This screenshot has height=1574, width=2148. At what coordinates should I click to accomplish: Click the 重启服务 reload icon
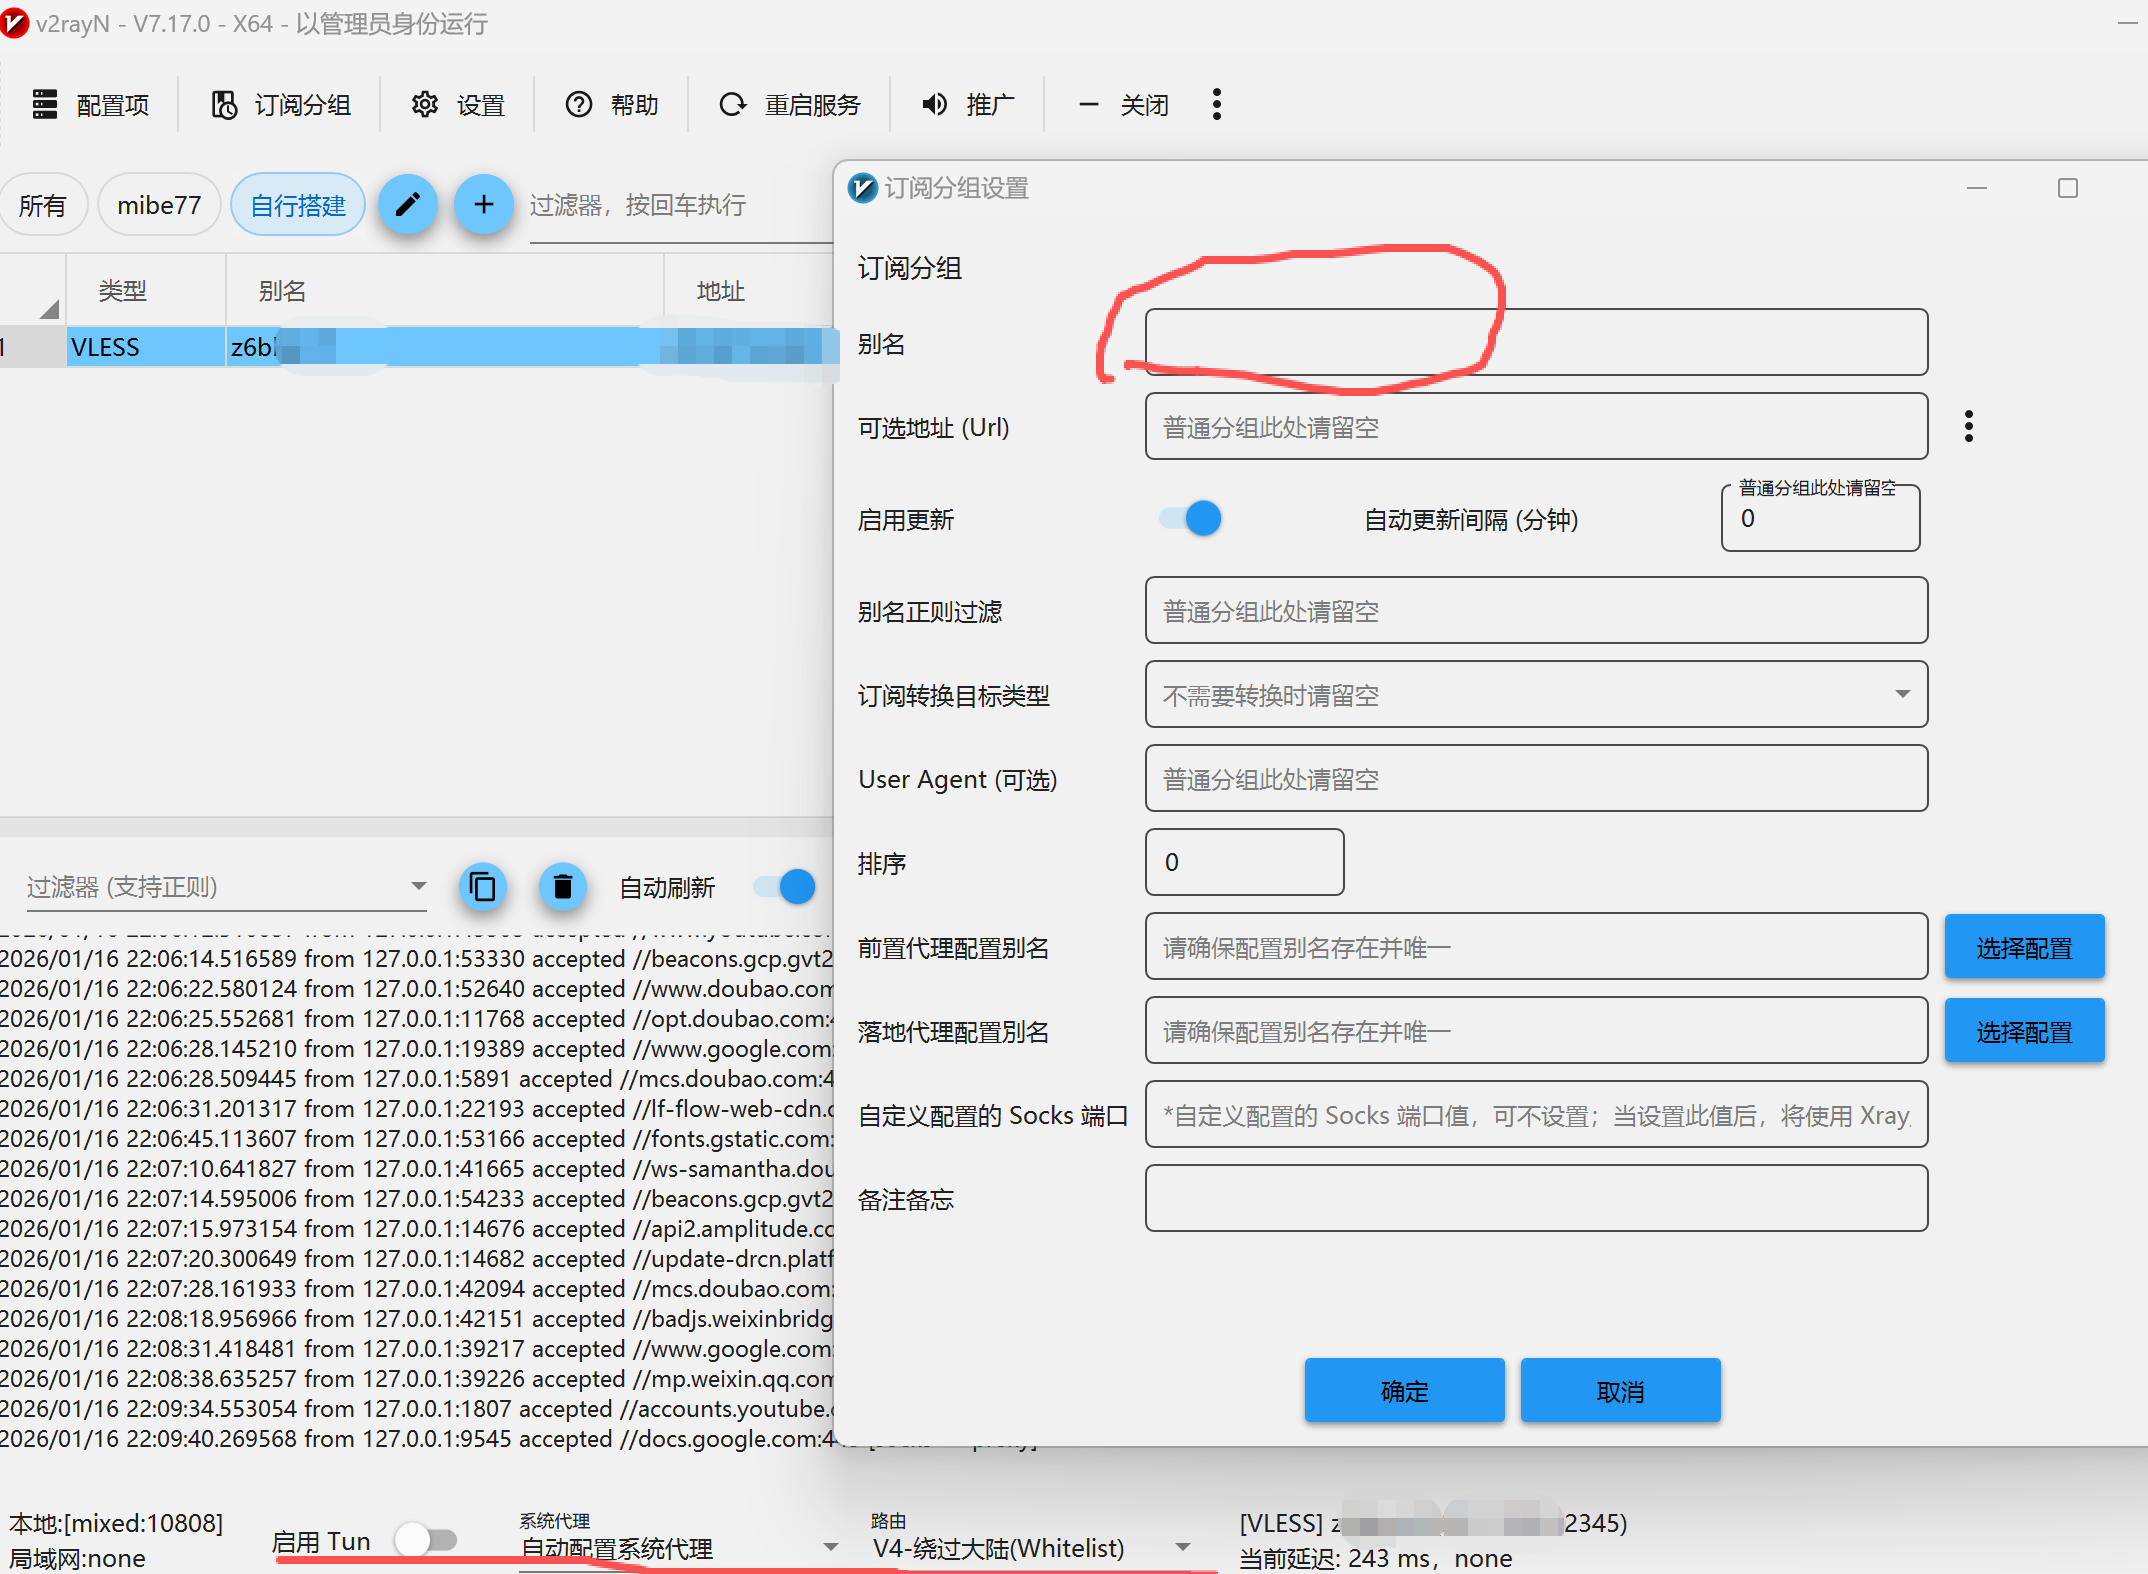click(733, 104)
